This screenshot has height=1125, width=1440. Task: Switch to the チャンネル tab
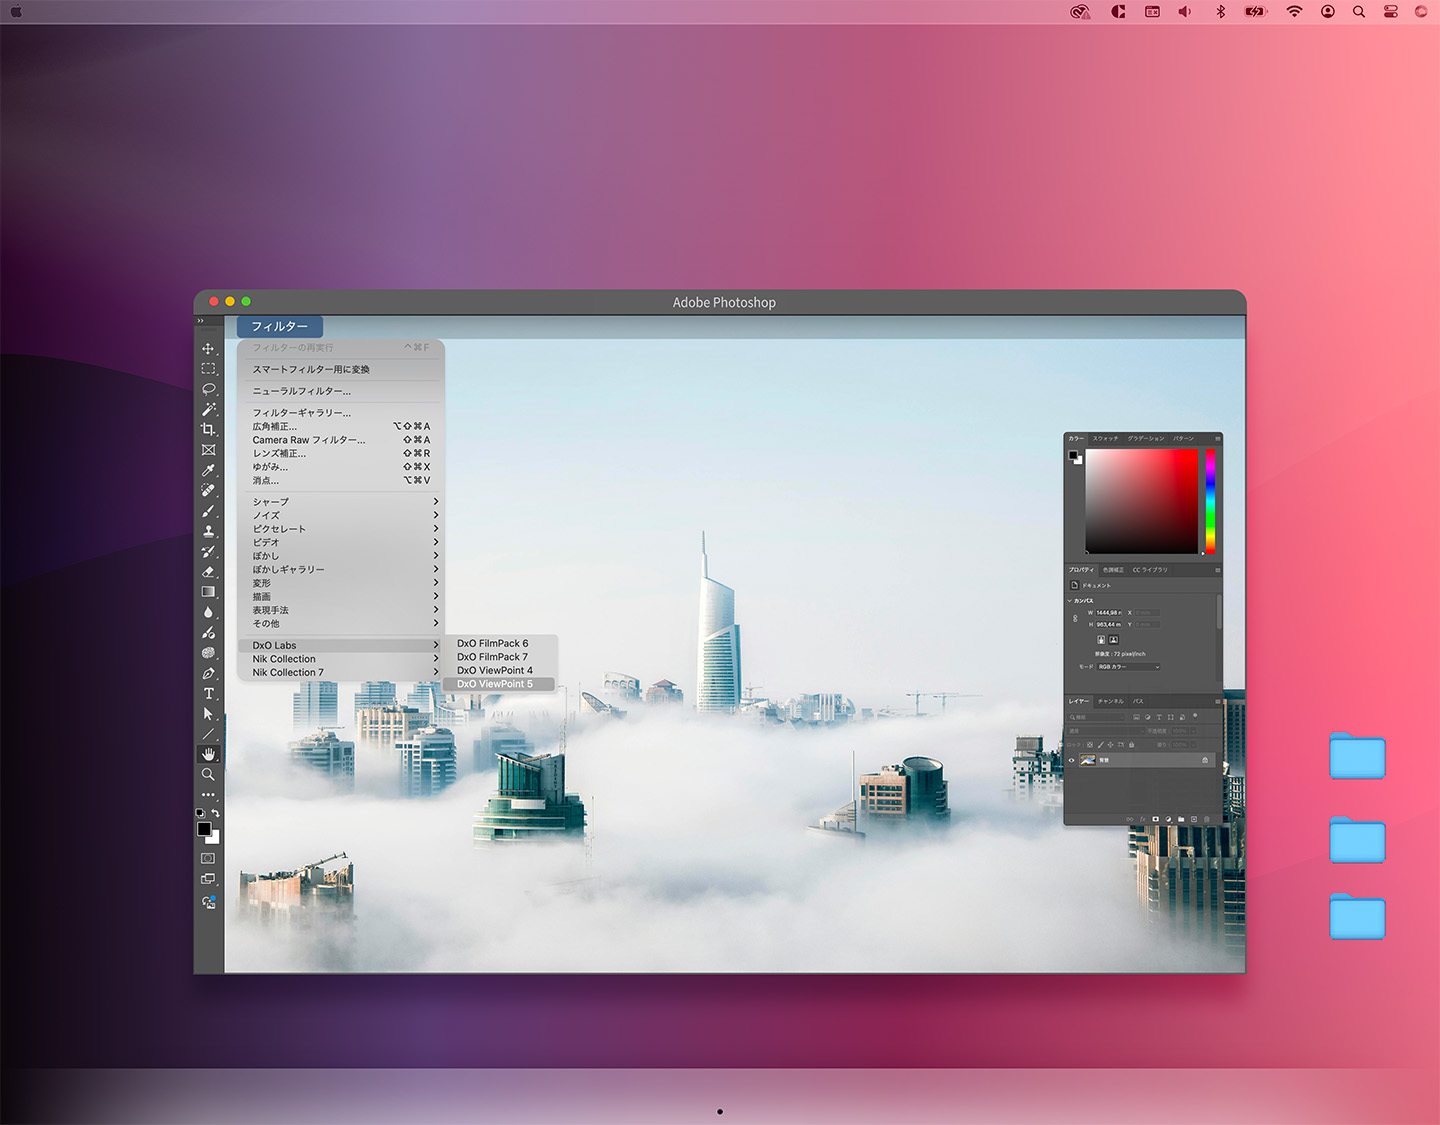pos(1110,701)
